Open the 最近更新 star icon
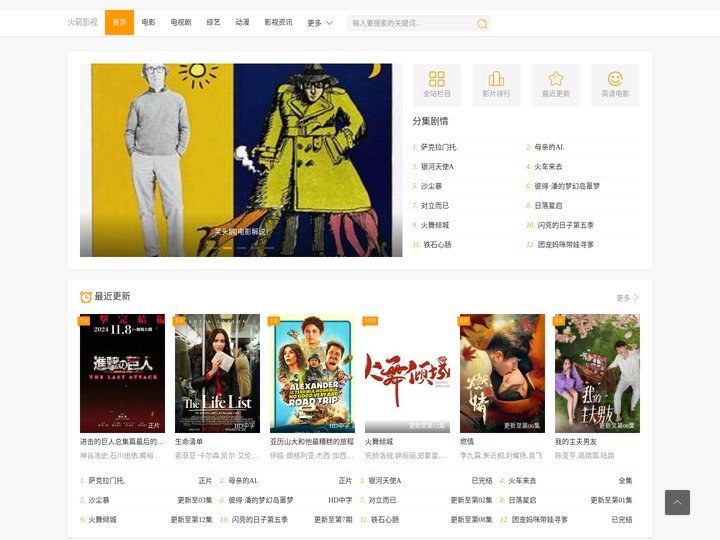720x540 pixels. tap(556, 85)
